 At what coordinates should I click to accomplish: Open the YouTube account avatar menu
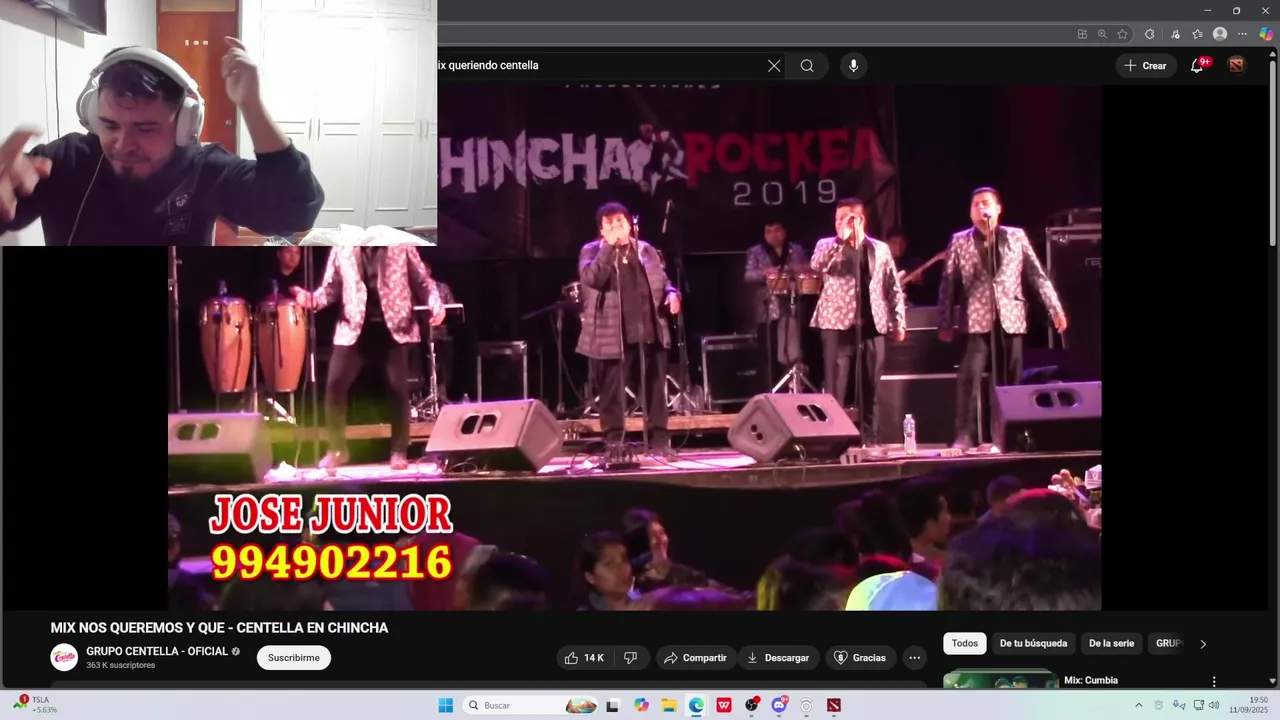click(1238, 66)
